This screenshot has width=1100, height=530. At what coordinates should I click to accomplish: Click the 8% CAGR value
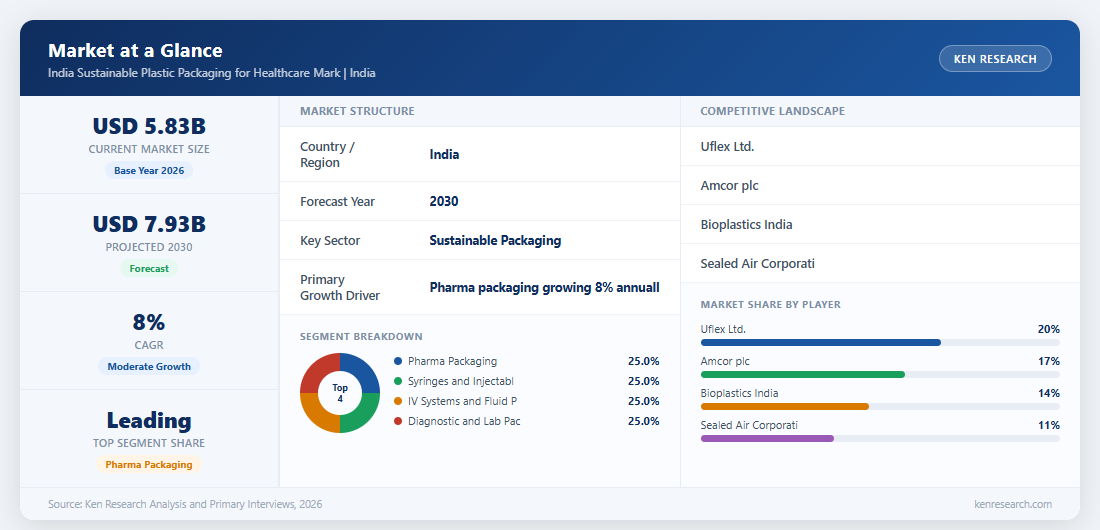click(x=149, y=322)
